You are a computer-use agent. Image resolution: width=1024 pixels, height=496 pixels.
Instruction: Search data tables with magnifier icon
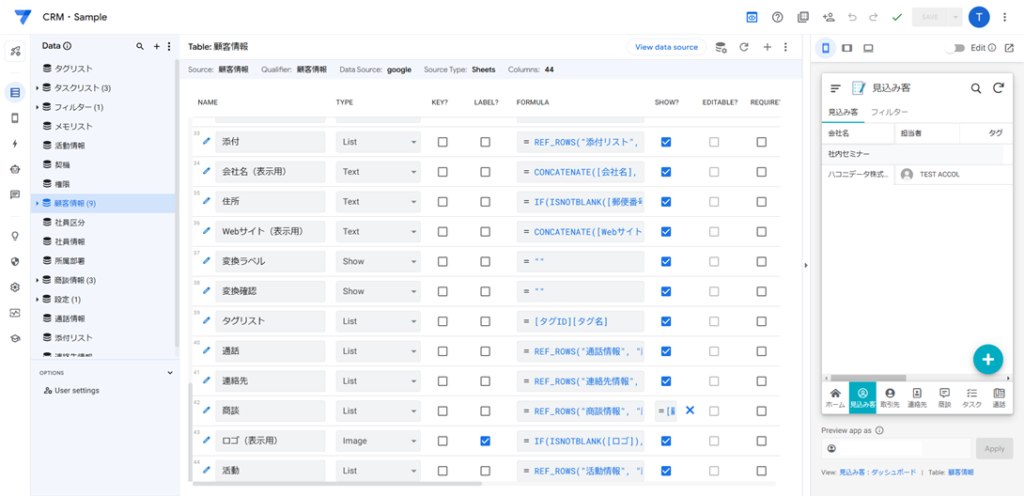coord(140,46)
